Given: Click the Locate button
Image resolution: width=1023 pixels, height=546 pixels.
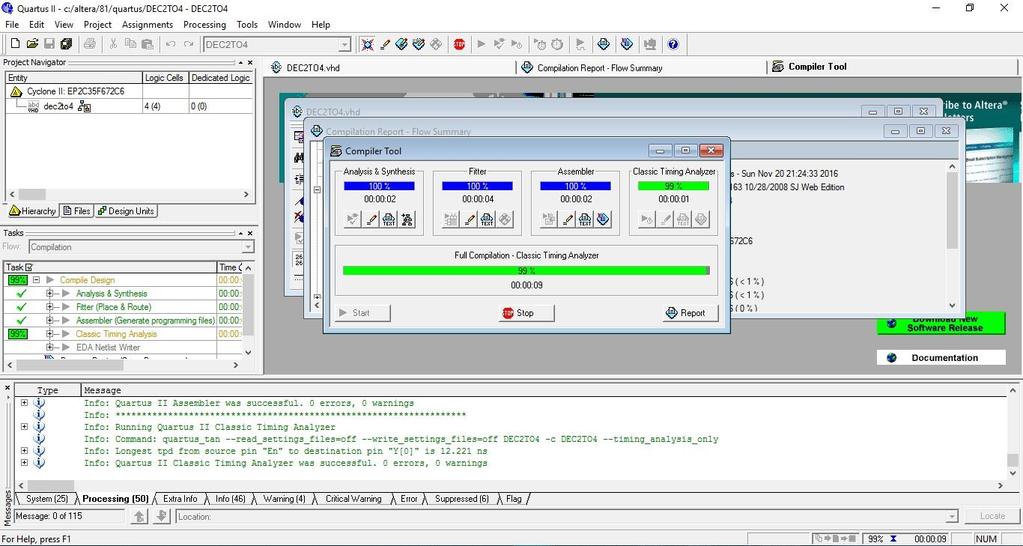Looking at the screenshot, I should pyautogui.click(x=992, y=516).
